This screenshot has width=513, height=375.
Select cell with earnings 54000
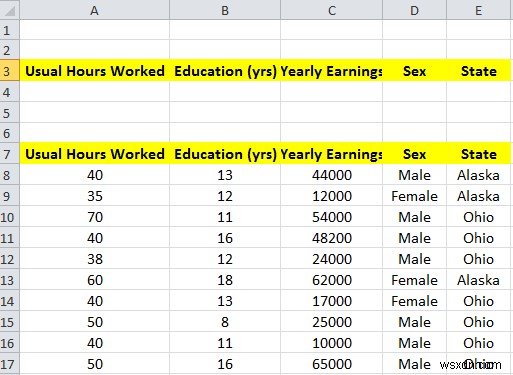332,217
